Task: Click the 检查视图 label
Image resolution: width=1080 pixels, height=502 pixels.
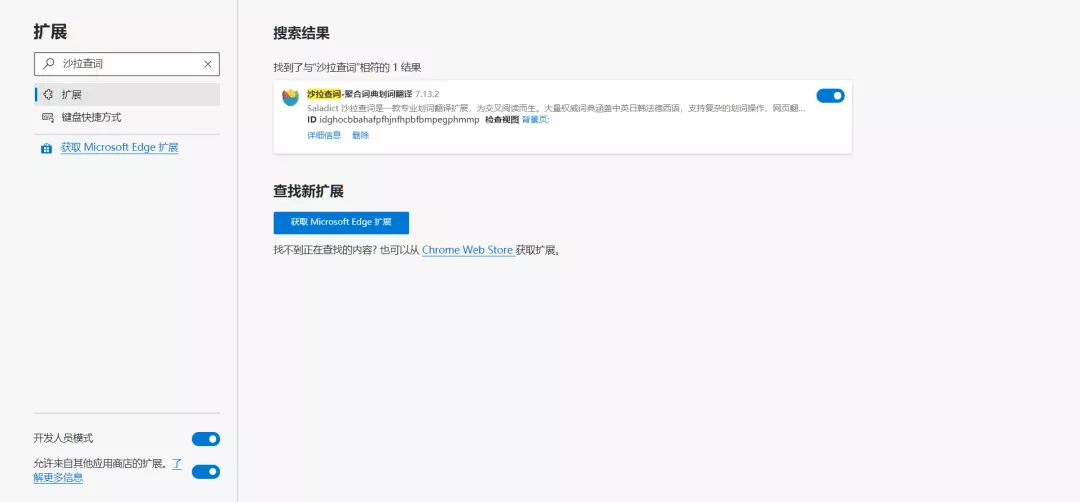Action: point(502,120)
